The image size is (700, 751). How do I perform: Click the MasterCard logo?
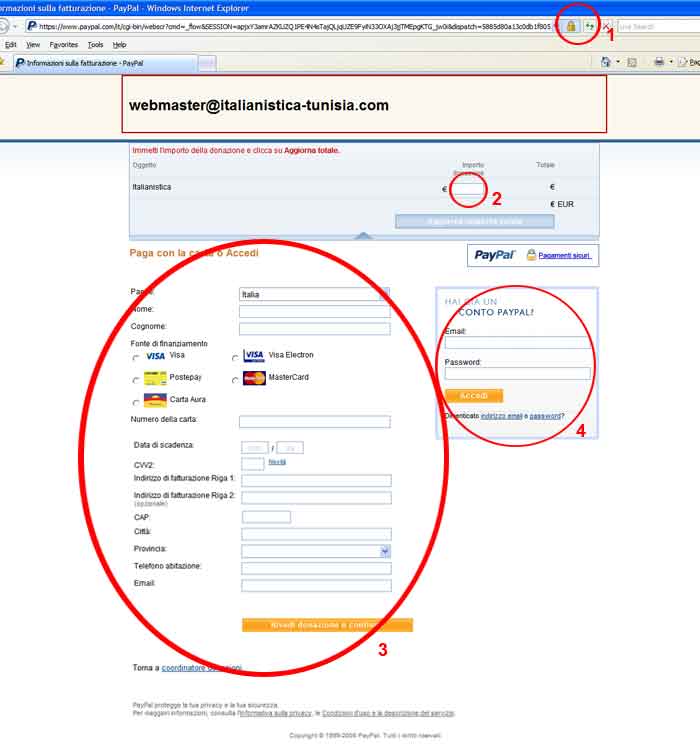(254, 378)
